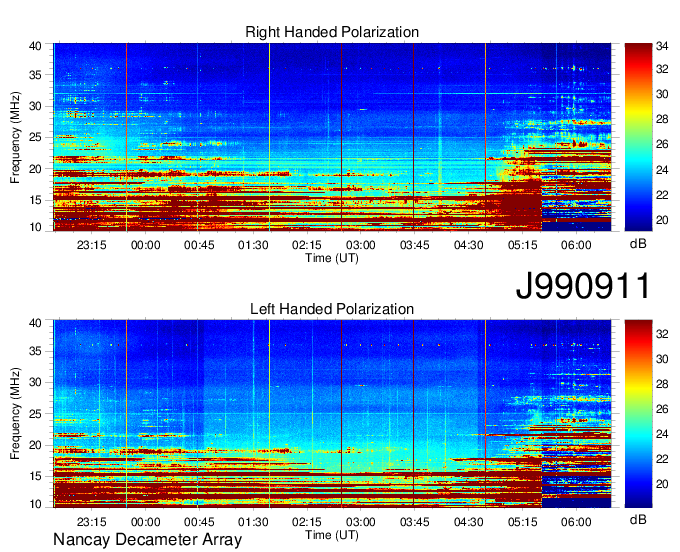Click the 04:30 tick on Right Handed plot
680x552 pixels.
point(468,245)
